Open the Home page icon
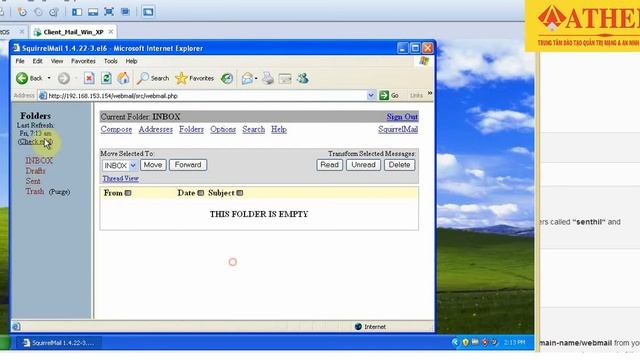 [123, 78]
